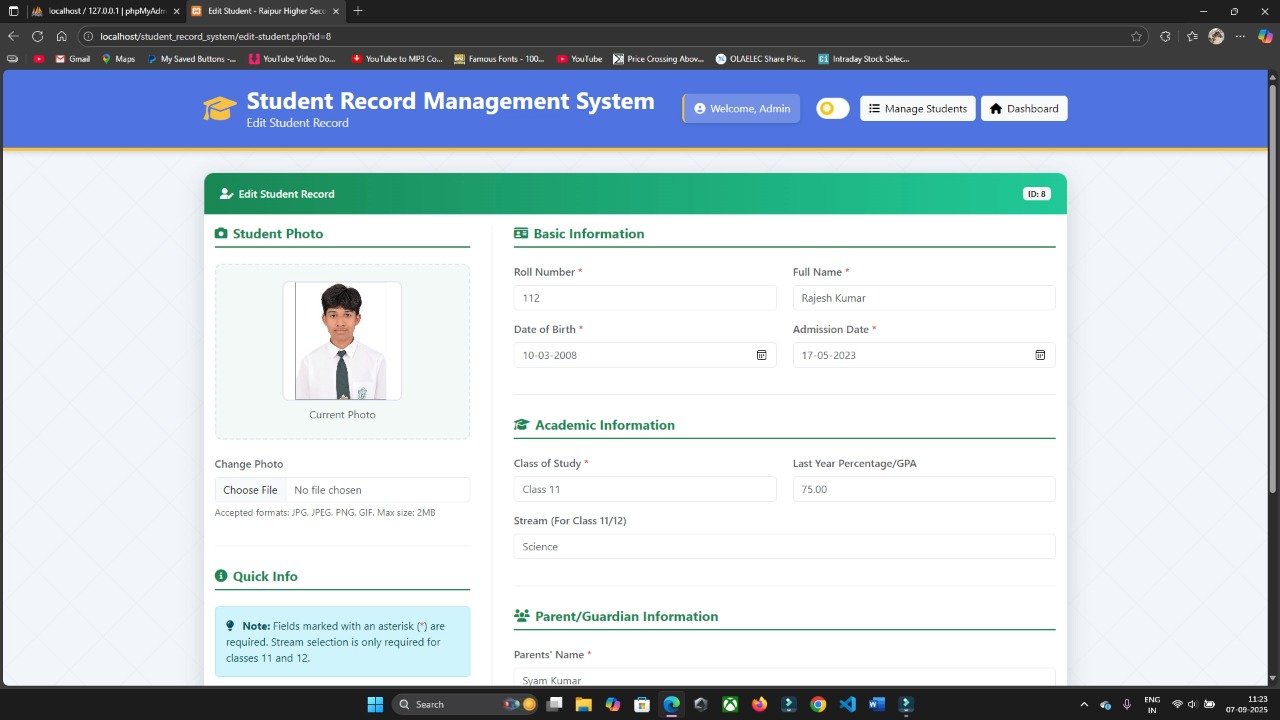1280x720 pixels.
Task: Click the current student photo thumbnail
Action: coord(342,341)
